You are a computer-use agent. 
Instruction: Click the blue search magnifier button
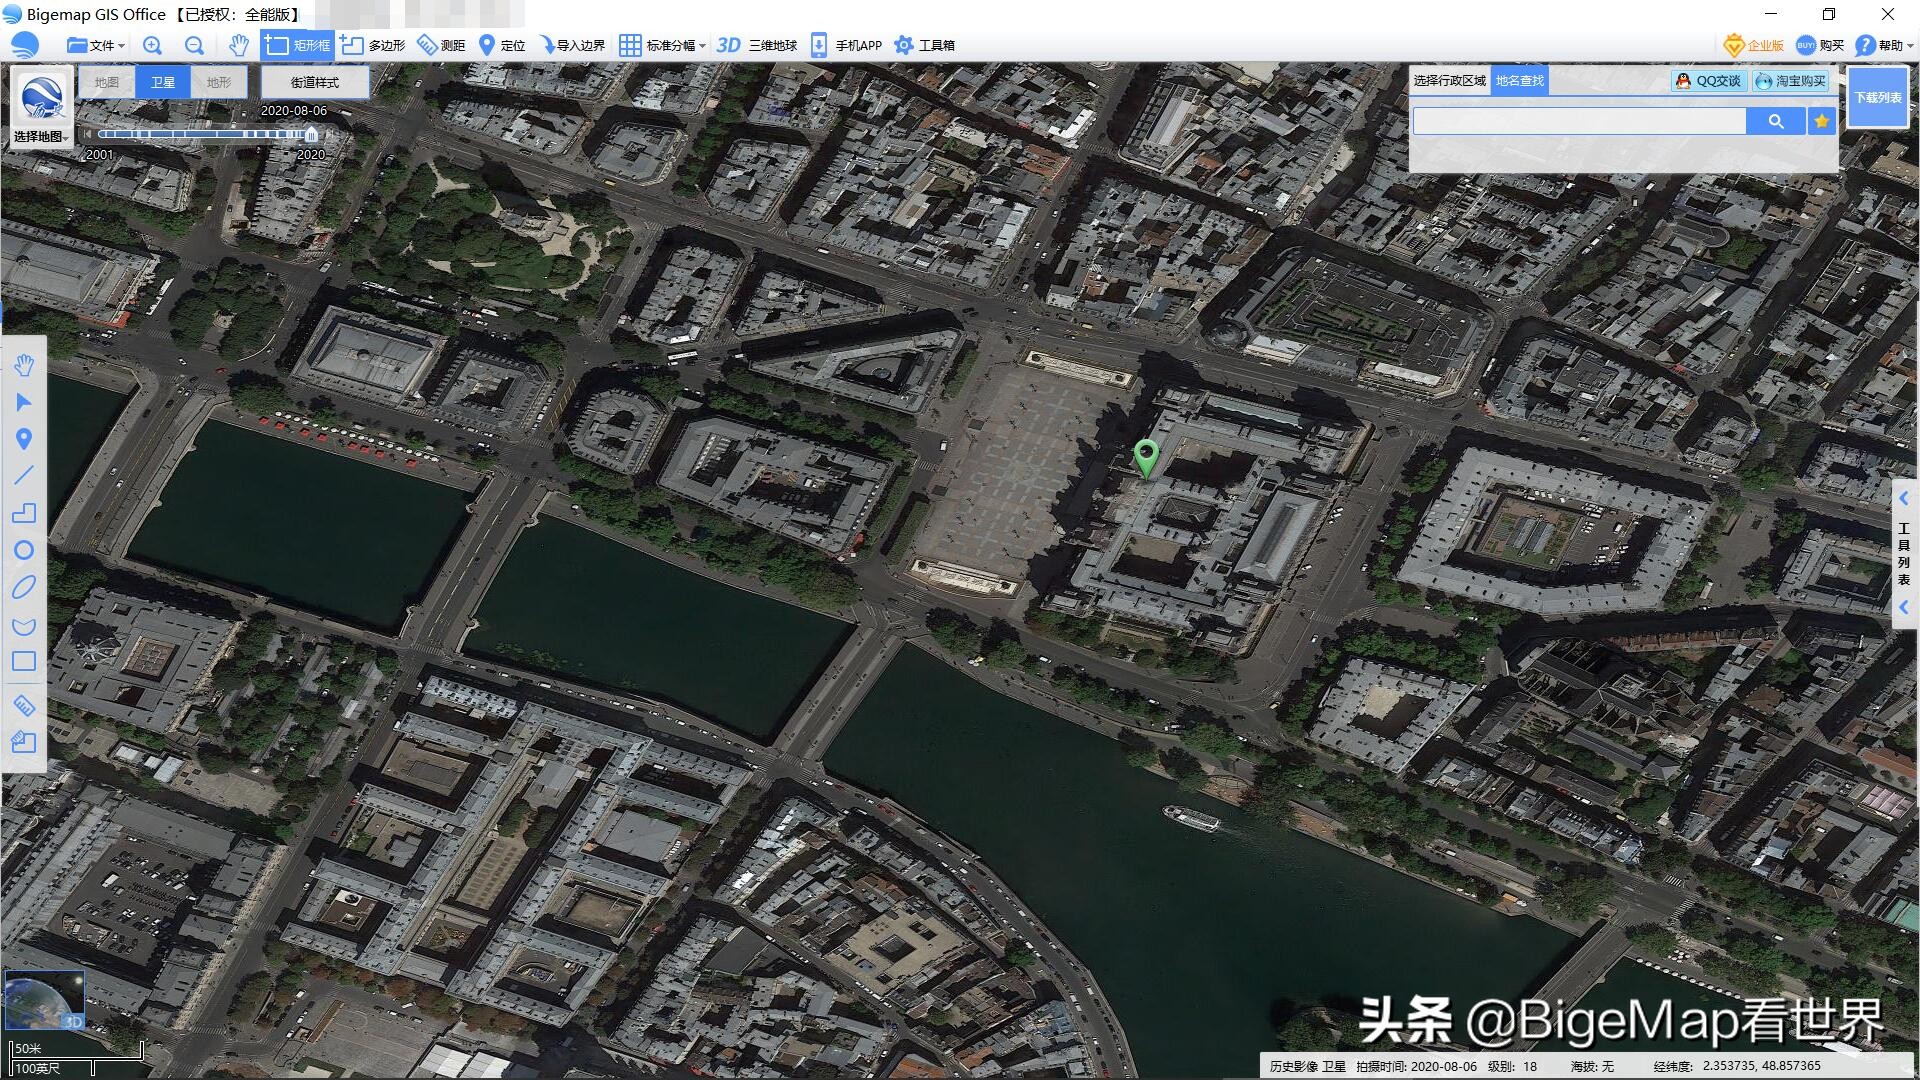pyautogui.click(x=1776, y=121)
